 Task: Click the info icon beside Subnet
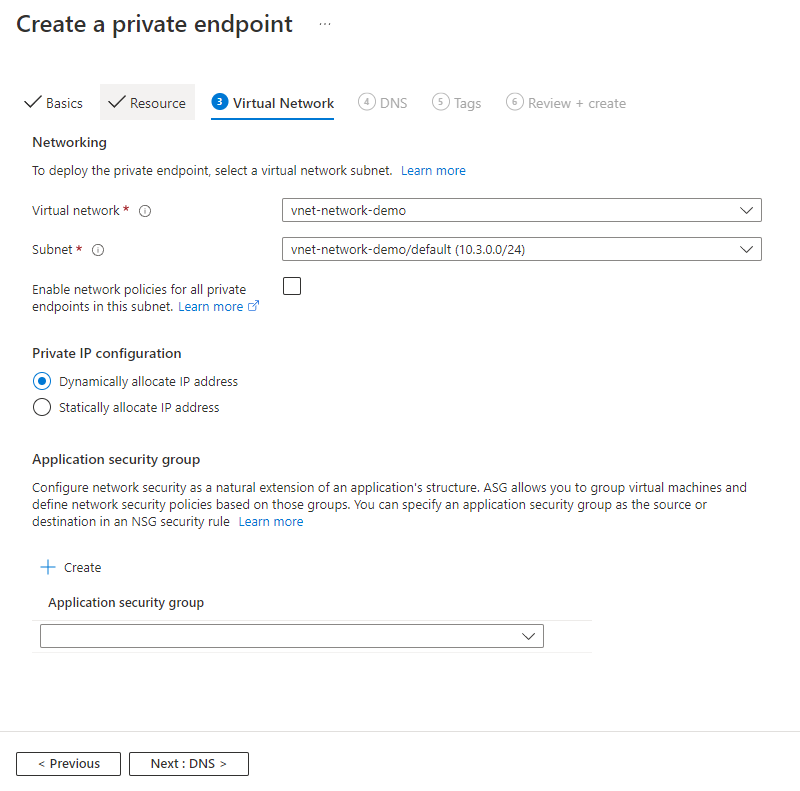[97, 251]
